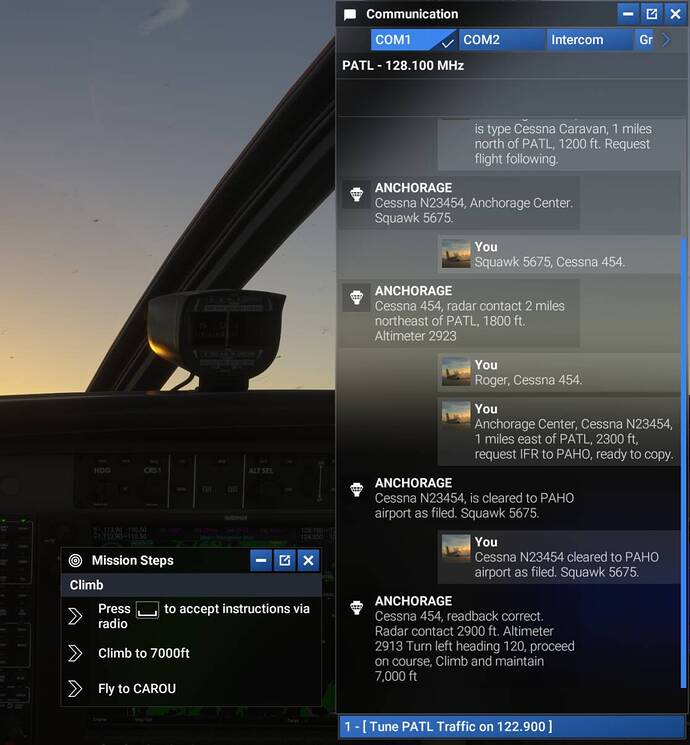Expand the 'Fly to CAROU' step chevron

click(75, 688)
